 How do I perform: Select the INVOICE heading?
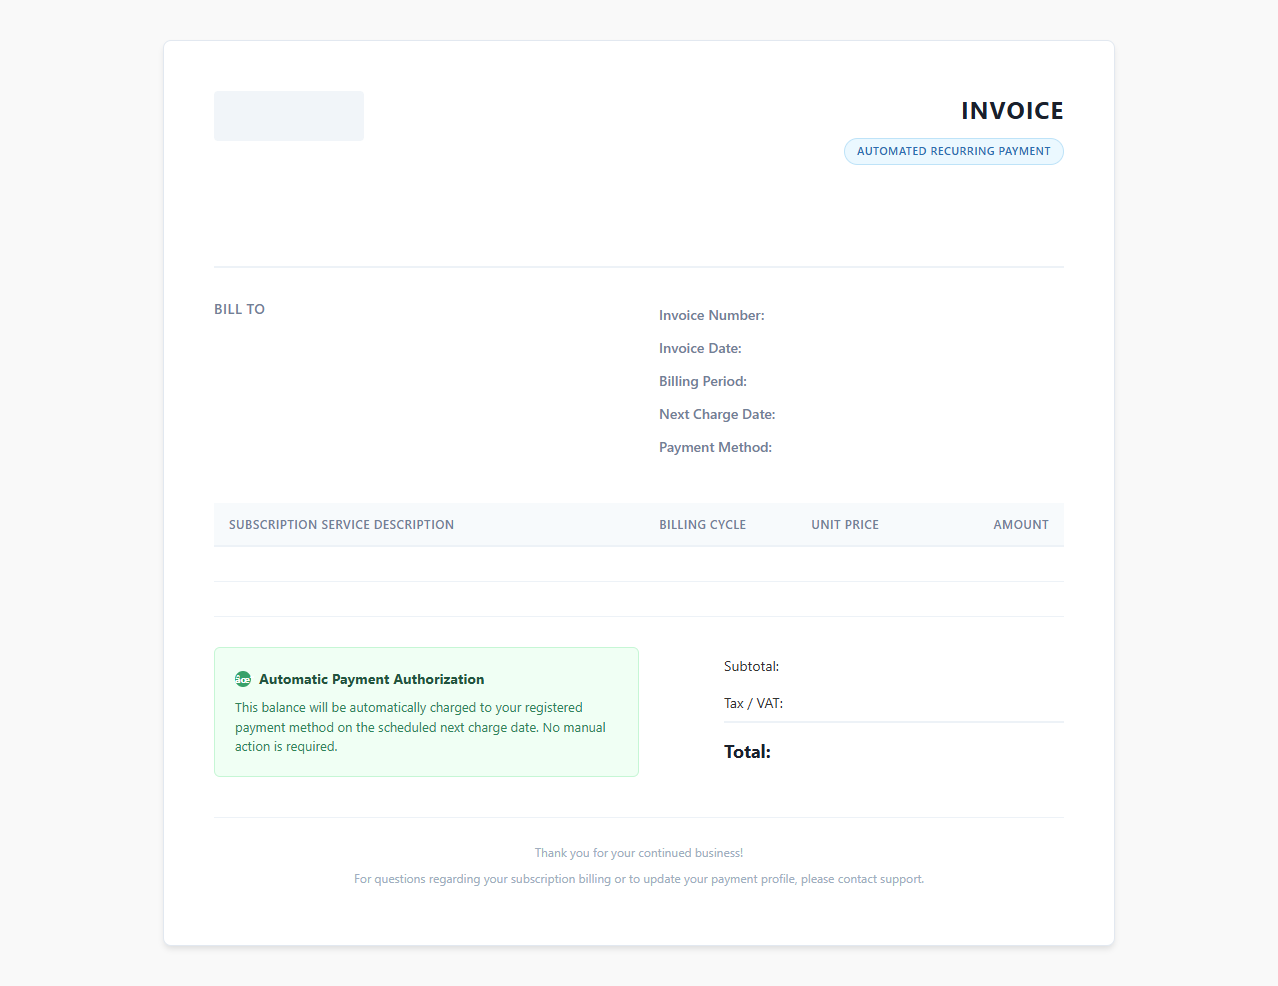coord(1012,111)
